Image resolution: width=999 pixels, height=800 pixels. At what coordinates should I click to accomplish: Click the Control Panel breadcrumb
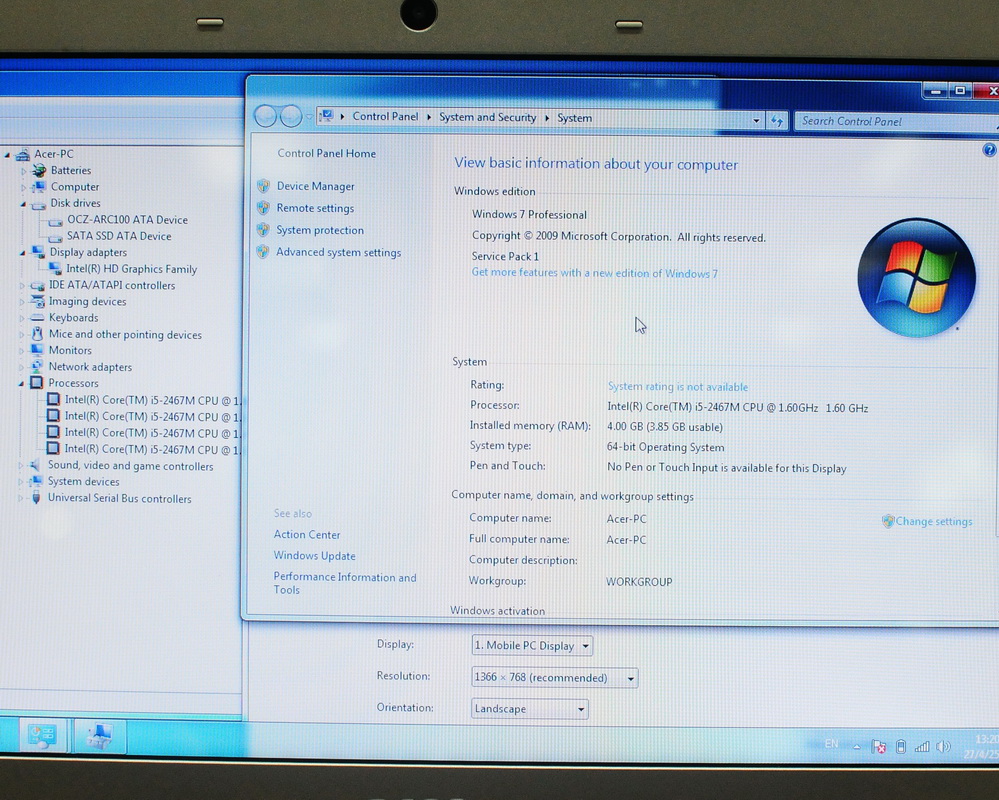(x=385, y=117)
